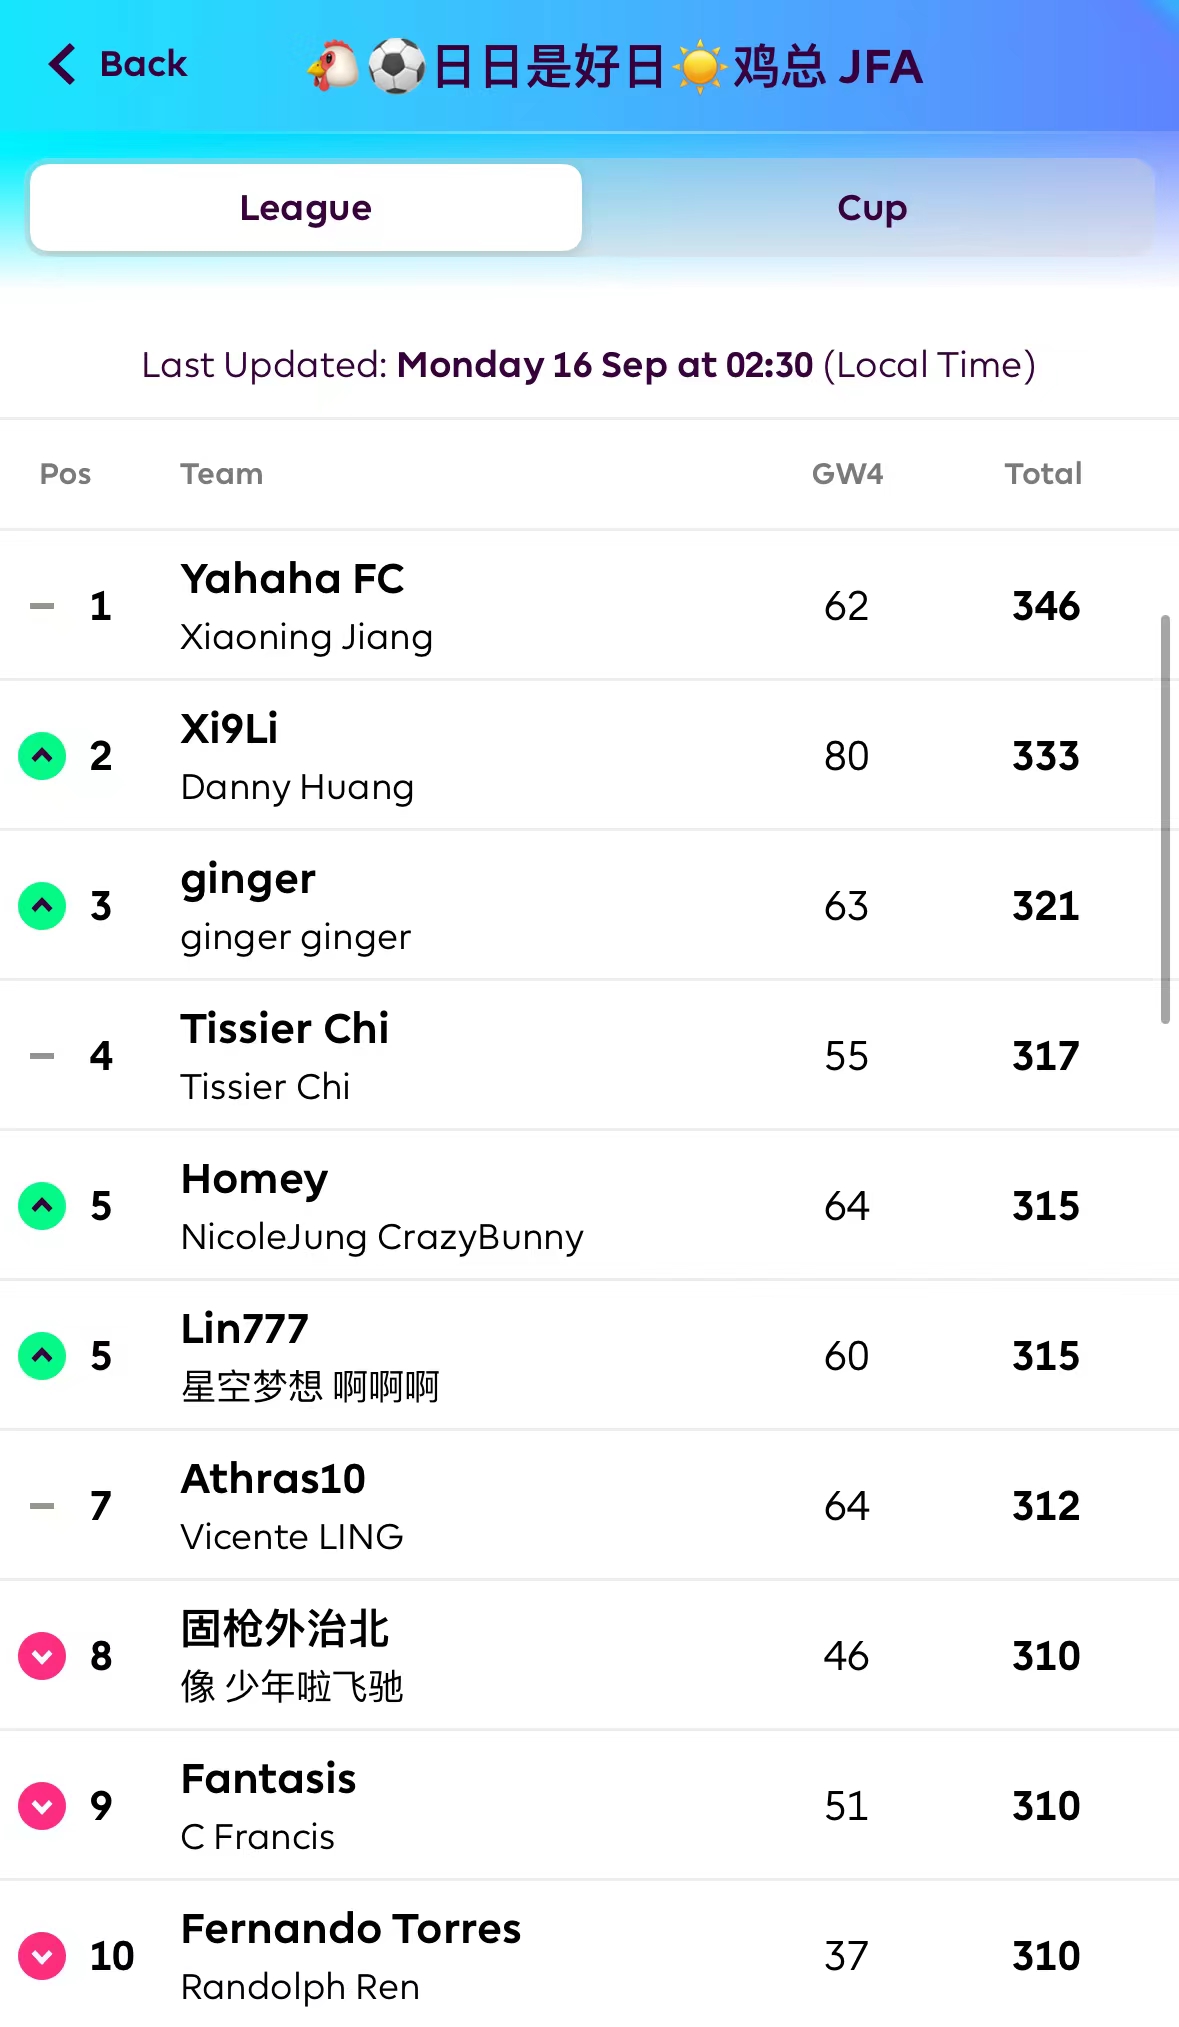Click green up arrow beside Lin777
This screenshot has height=2027, width=1179.
click(x=42, y=1356)
